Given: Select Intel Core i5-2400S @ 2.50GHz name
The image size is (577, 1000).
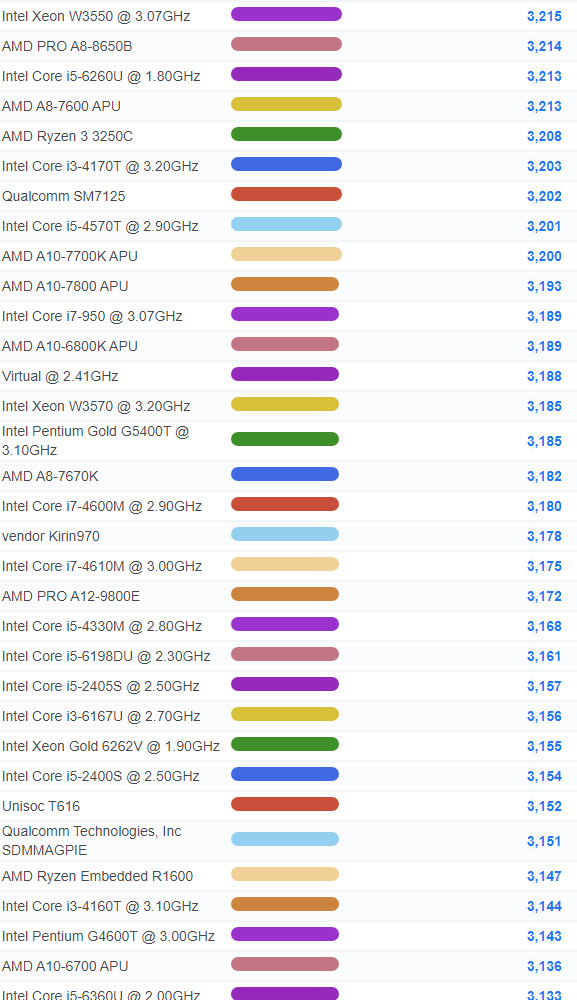Looking at the screenshot, I should [101, 776].
